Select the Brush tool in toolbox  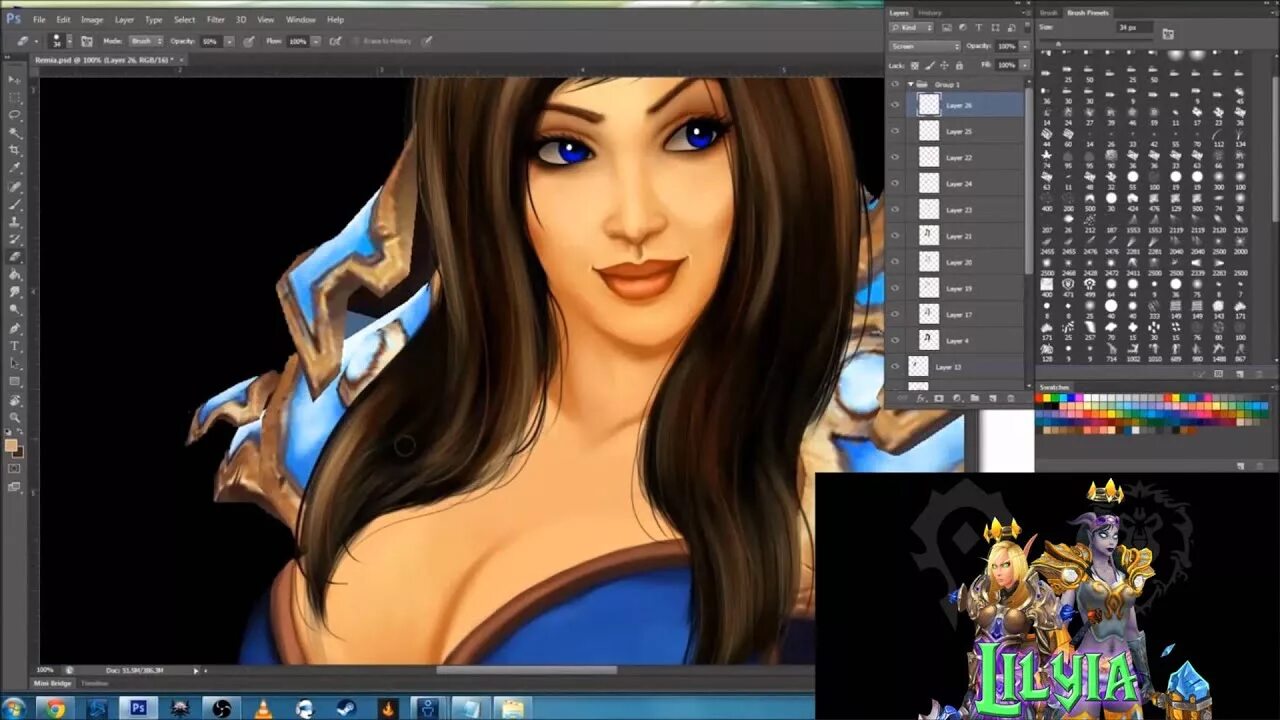pos(14,204)
